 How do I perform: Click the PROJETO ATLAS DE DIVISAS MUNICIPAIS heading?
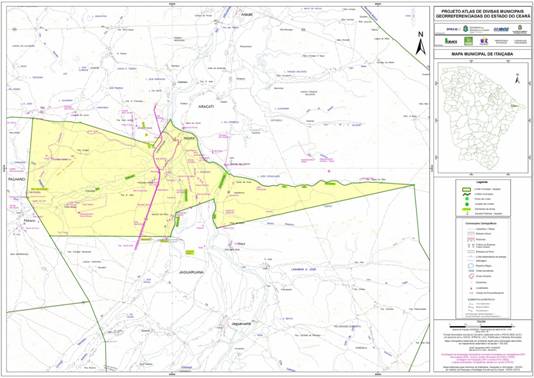[483, 11]
